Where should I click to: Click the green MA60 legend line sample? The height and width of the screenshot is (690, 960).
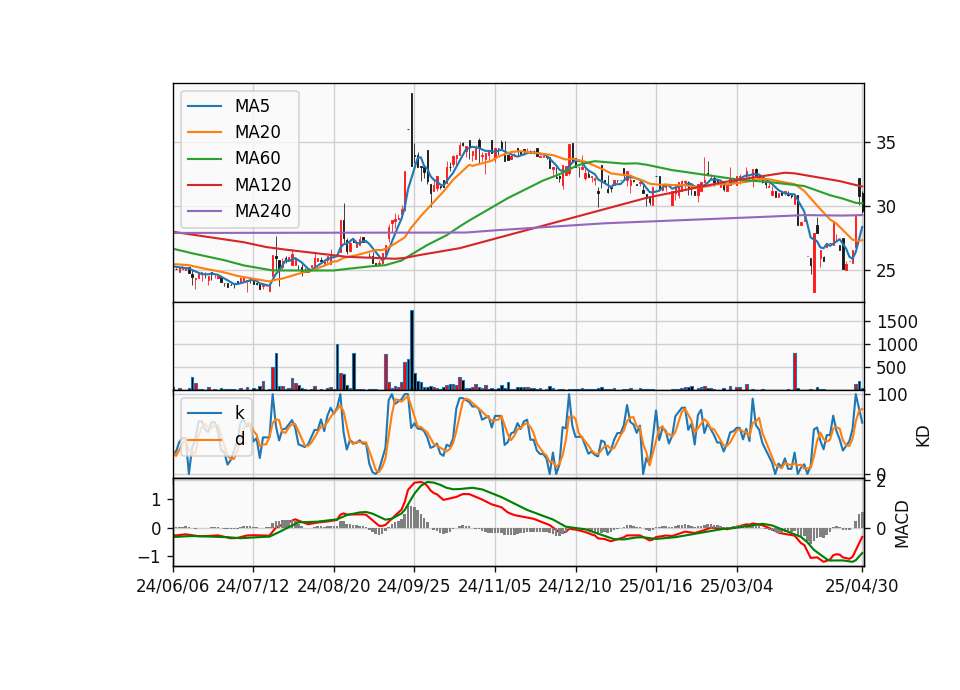click(x=204, y=159)
